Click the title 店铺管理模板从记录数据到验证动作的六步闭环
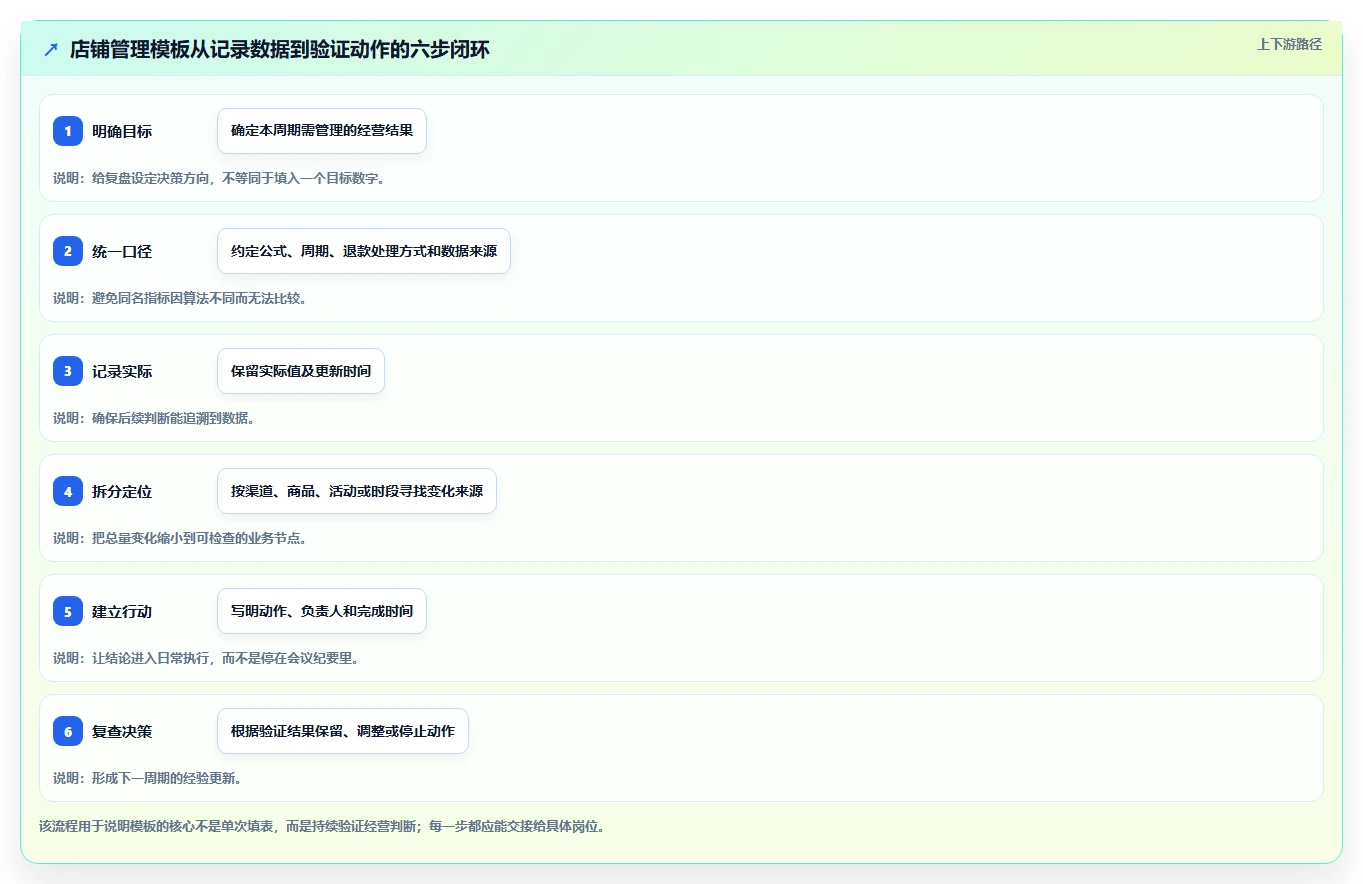Viewport: 1363px width, 884px height. 280,49
